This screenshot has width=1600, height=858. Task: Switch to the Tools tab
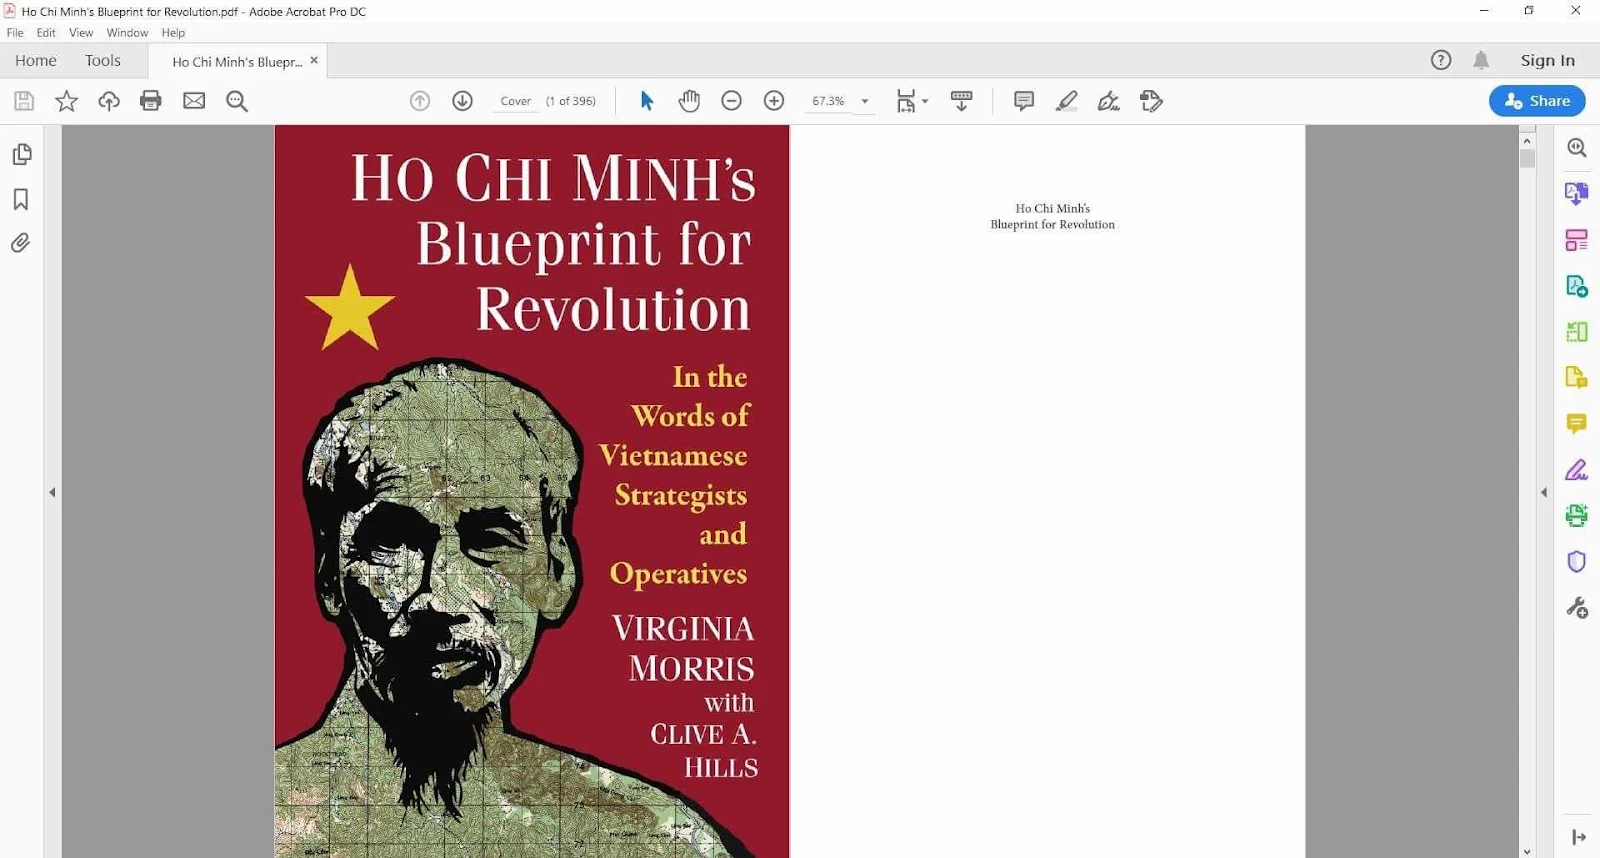[x=103, y=61]
